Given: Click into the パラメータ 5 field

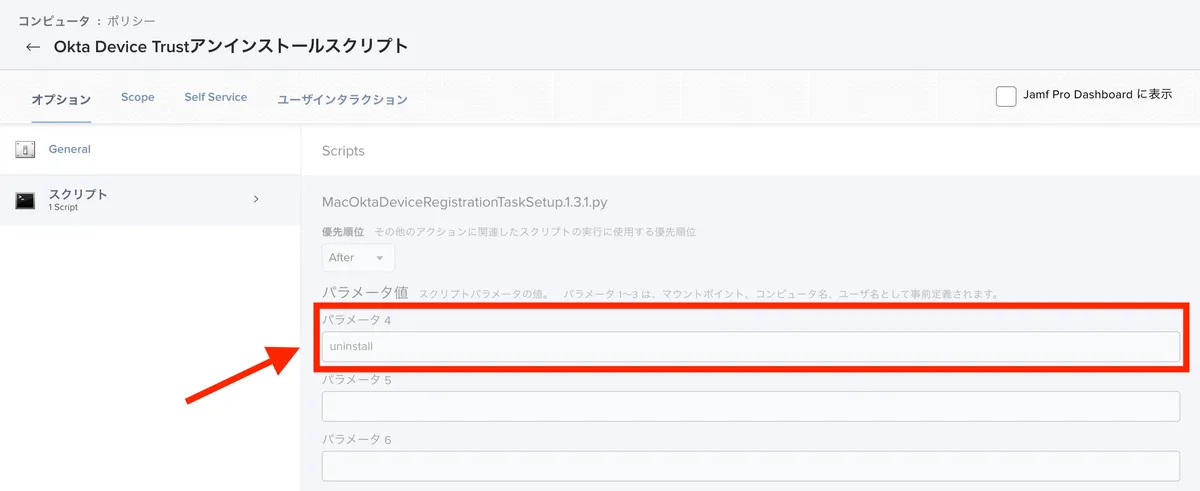Looking at the screenshot, I should pos(750,407).
